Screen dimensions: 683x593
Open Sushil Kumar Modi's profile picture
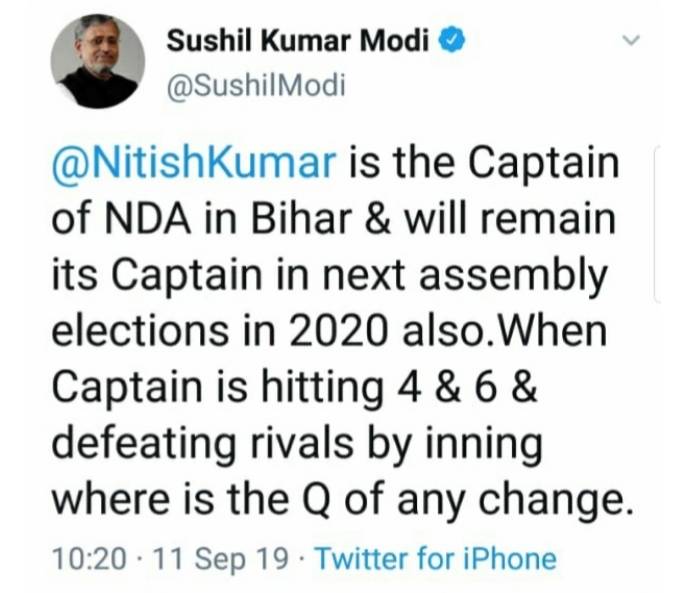pos(98,61)
